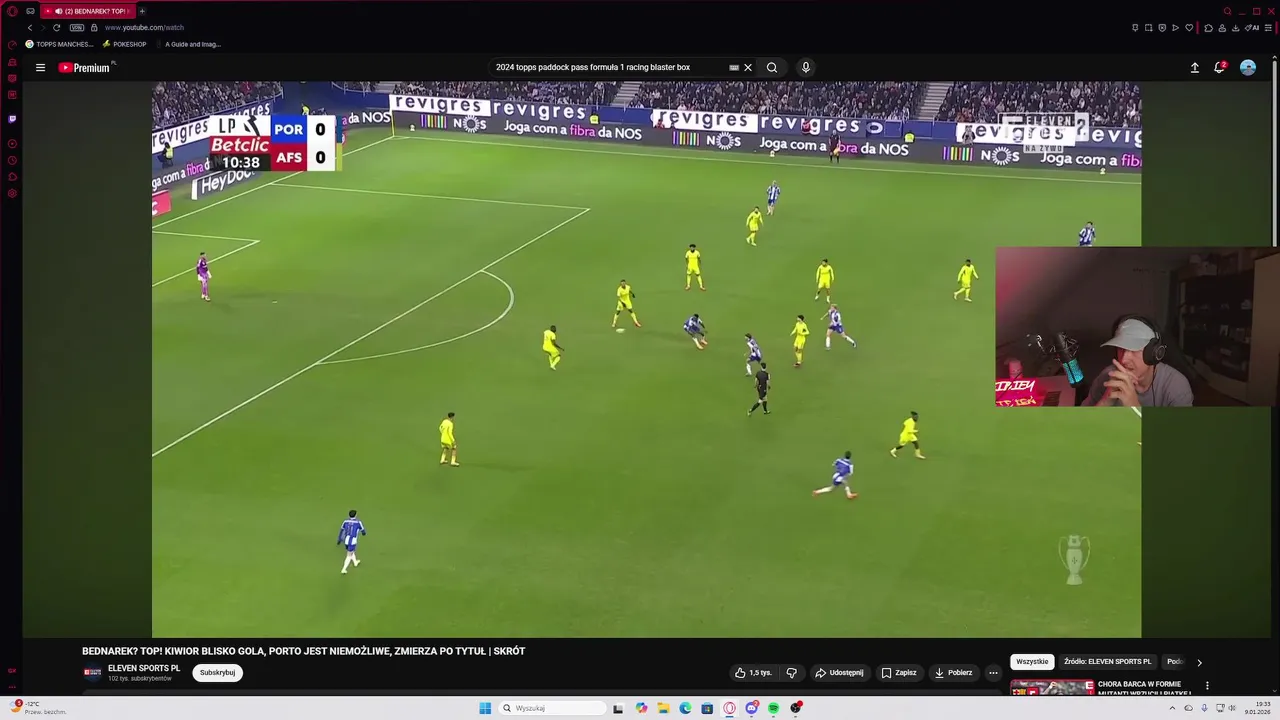
Task: Open the ELEVEN SPORTS PL channel name
Action: 144,668
